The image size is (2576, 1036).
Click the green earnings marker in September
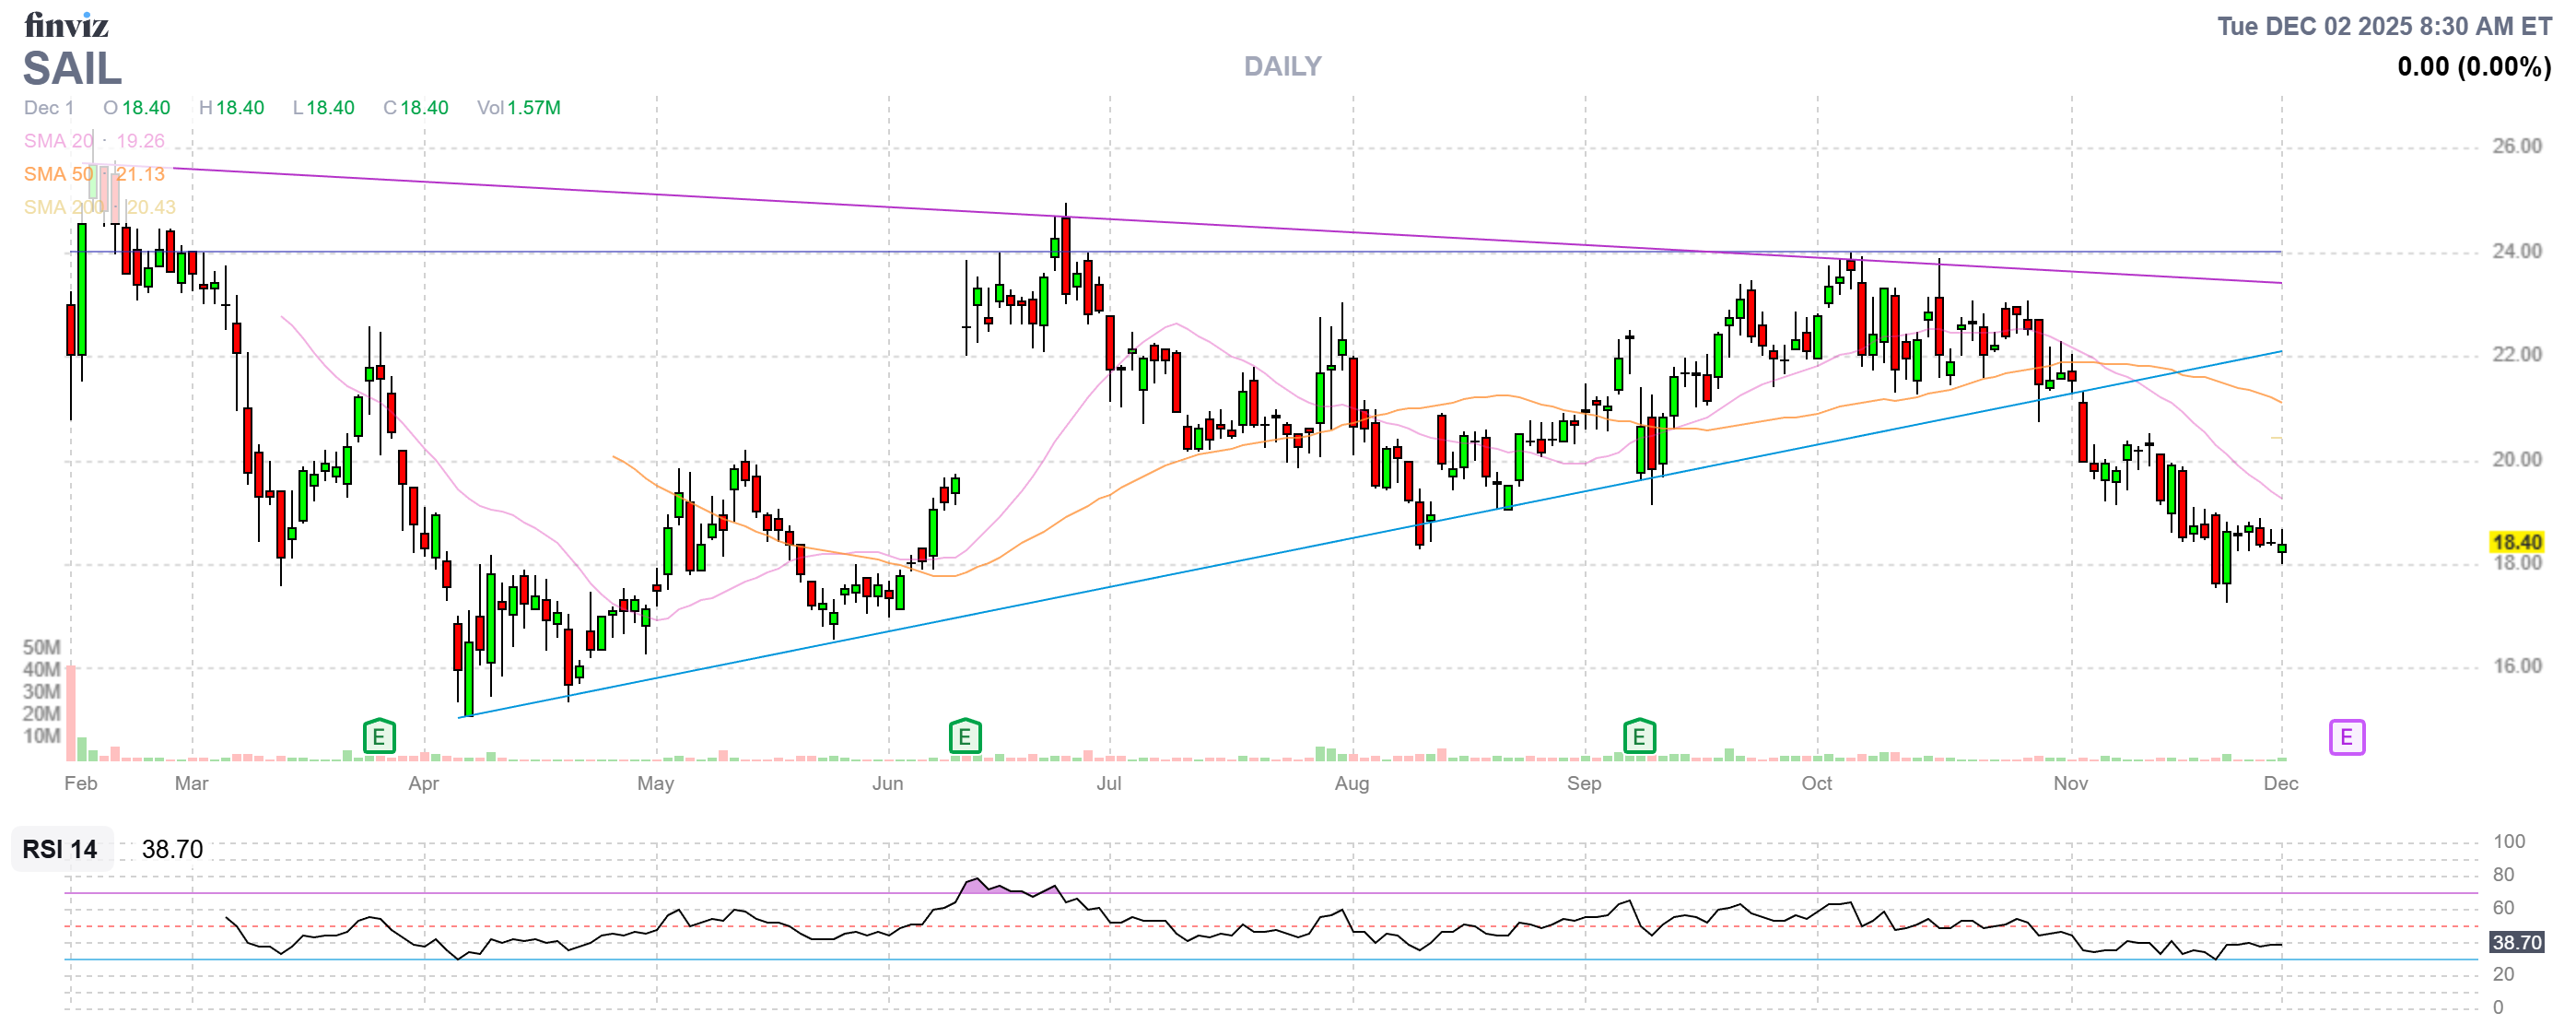1639,738
